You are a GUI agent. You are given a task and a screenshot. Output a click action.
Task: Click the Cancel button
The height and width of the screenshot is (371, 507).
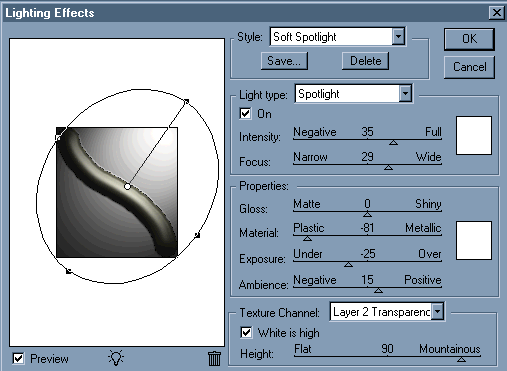point(469,67)
